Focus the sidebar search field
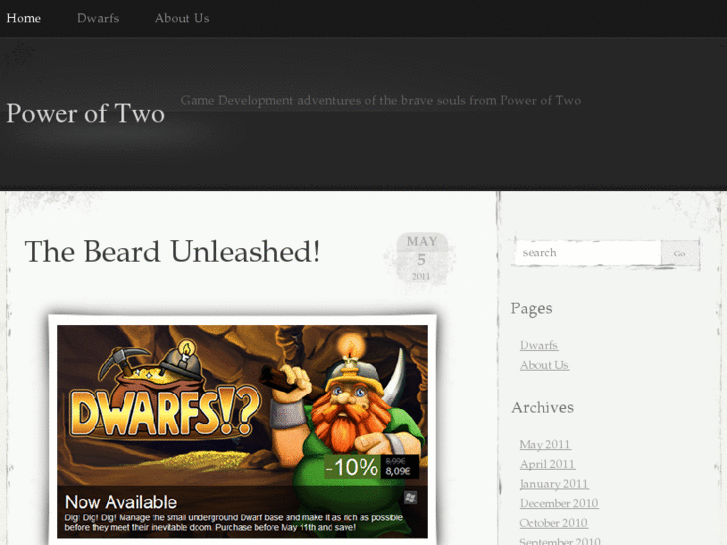Viewport: 727px width, 545px height. tap(588, 253)
